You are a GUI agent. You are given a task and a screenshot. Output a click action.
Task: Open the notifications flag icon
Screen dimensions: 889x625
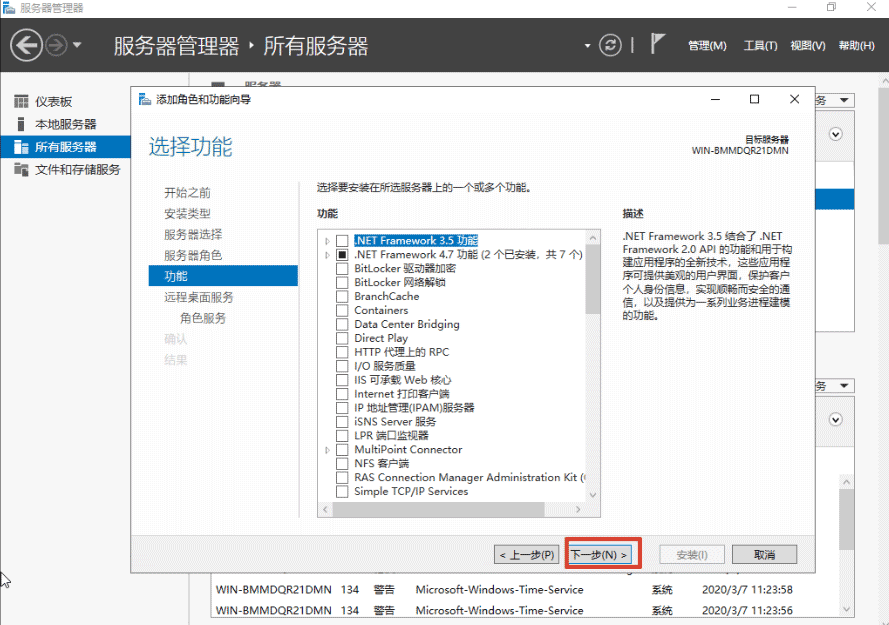pos(658,44)
